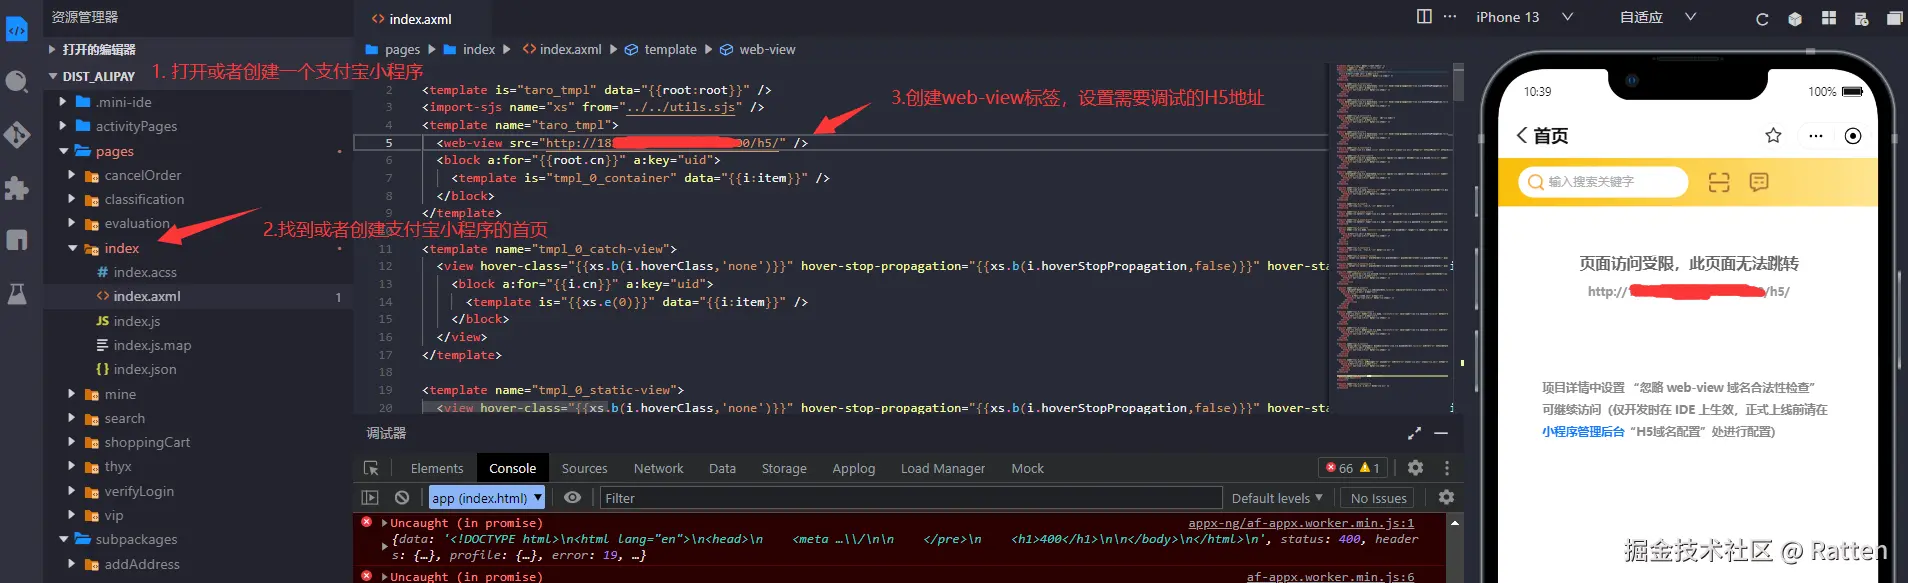
Task: Activate the element inspector picker in debugger
Action: [371, 468]
